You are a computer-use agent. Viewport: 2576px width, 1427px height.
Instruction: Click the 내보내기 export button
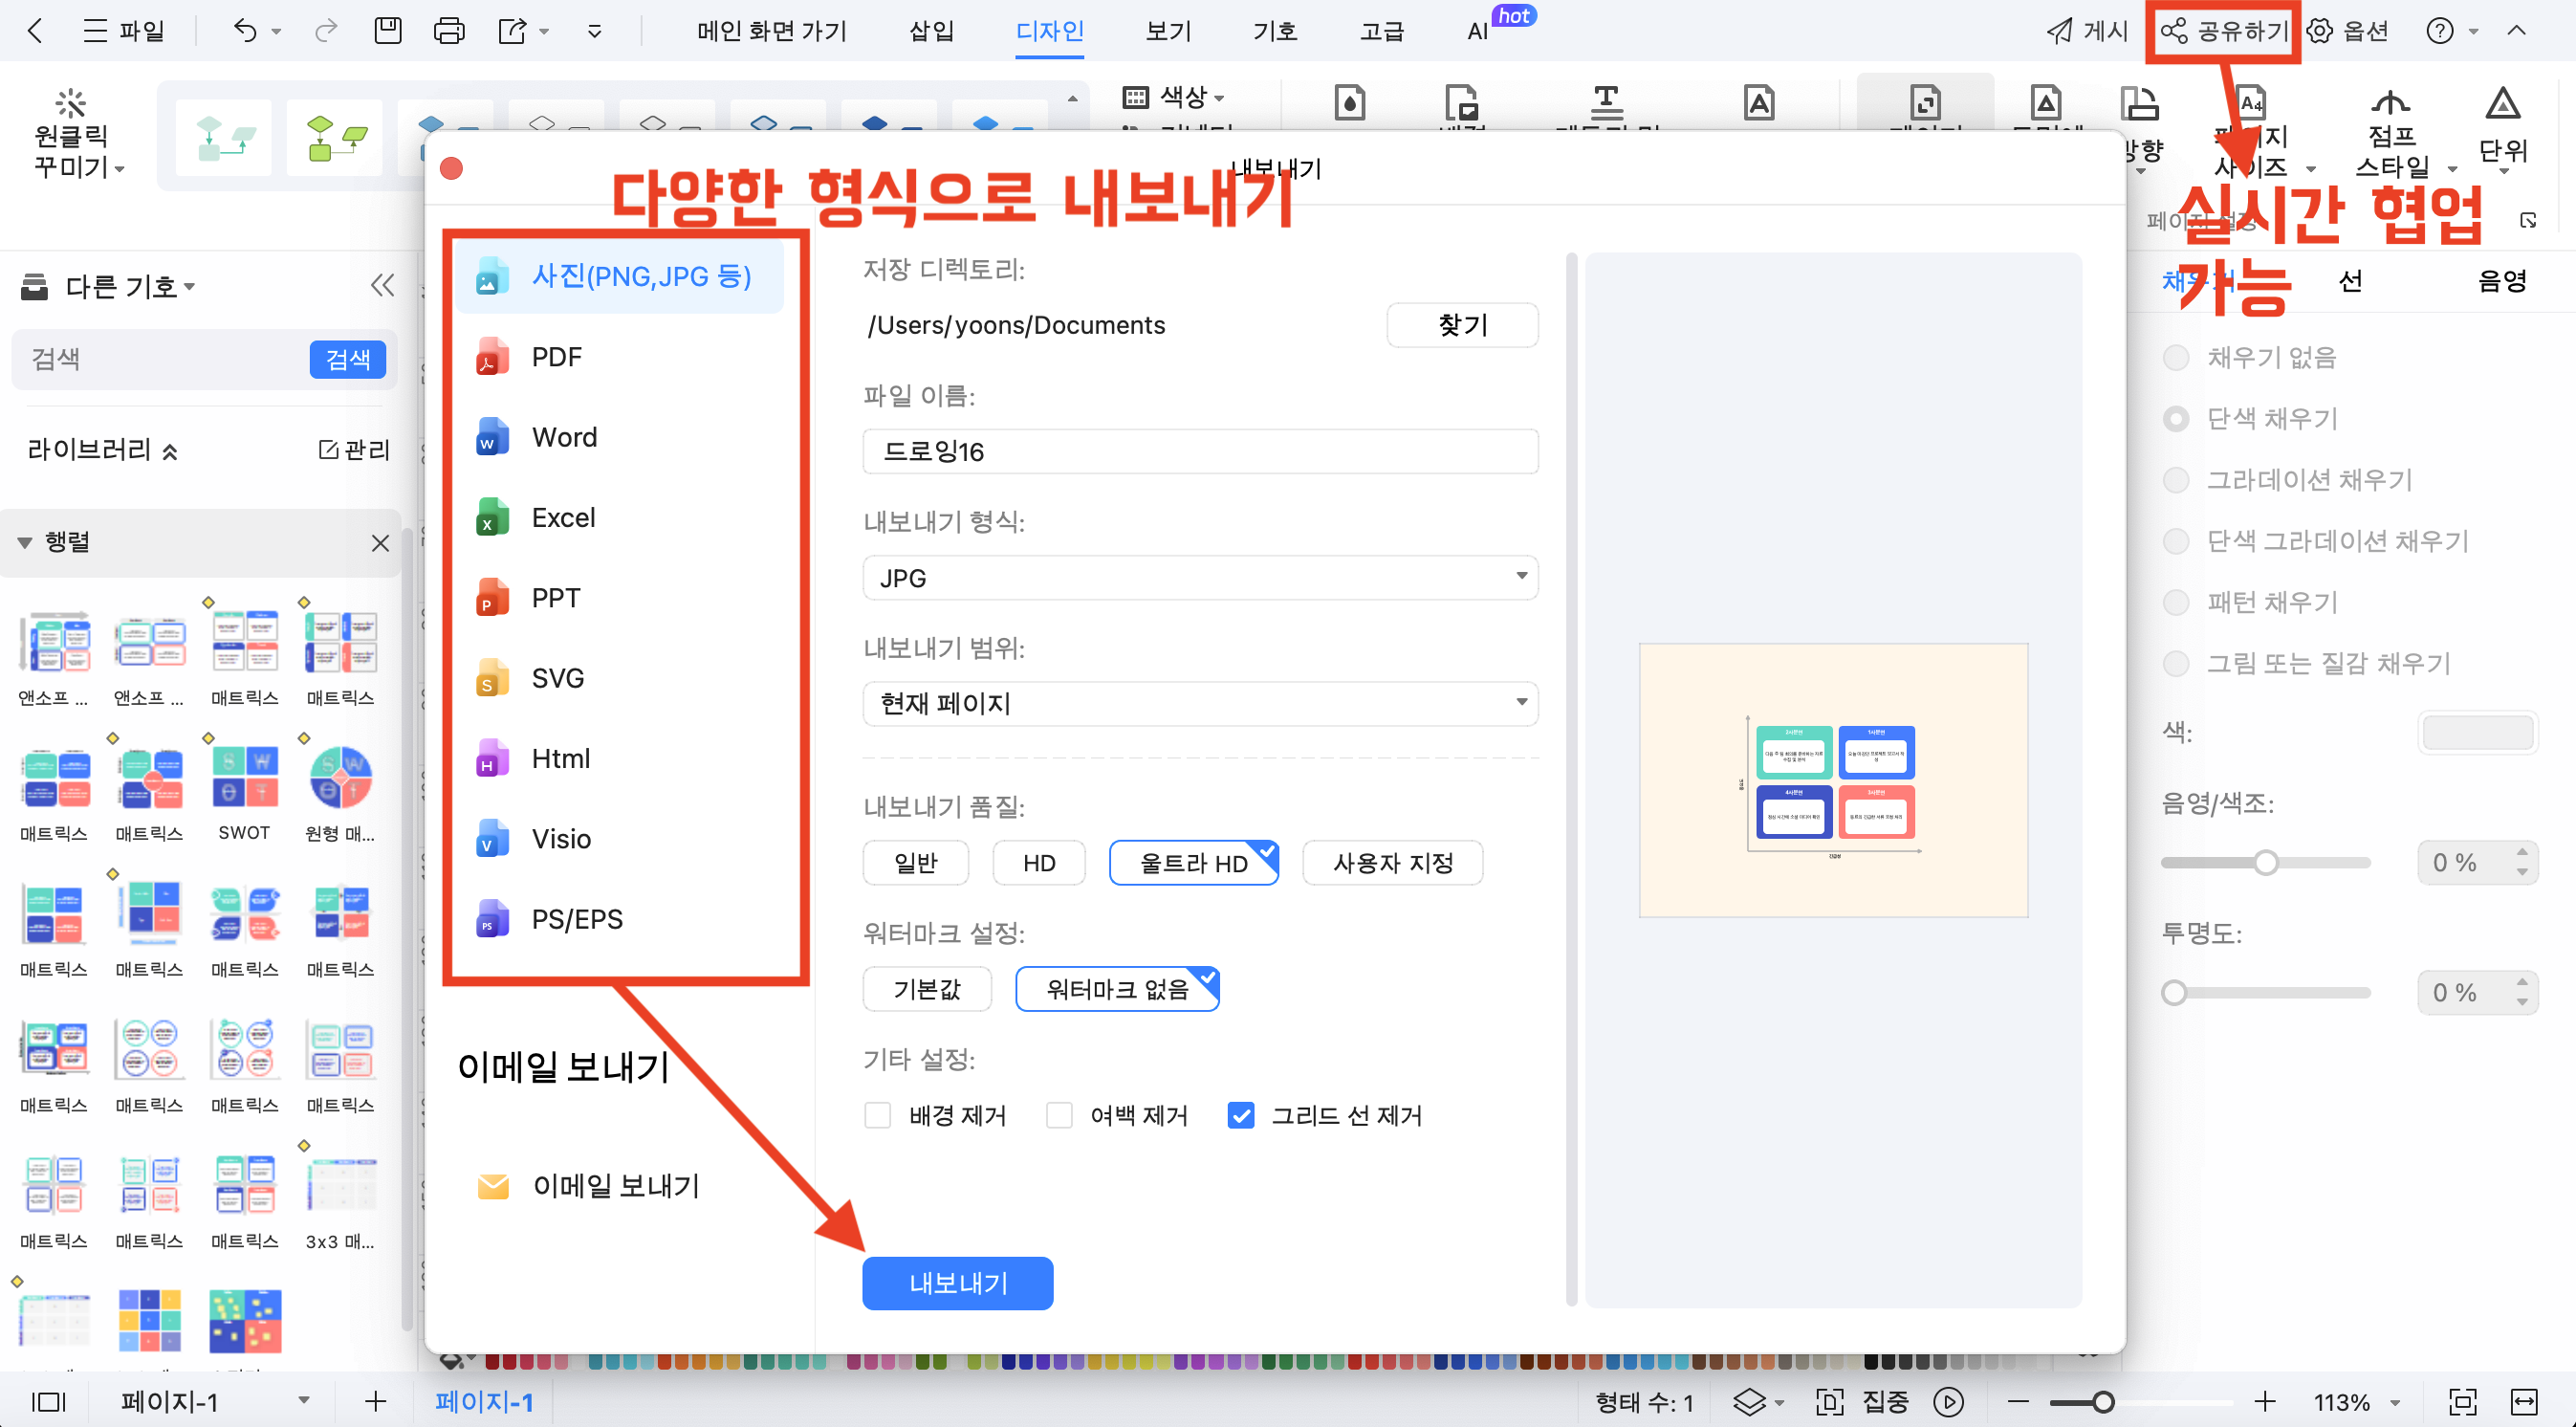click(x=959, y=1281)
